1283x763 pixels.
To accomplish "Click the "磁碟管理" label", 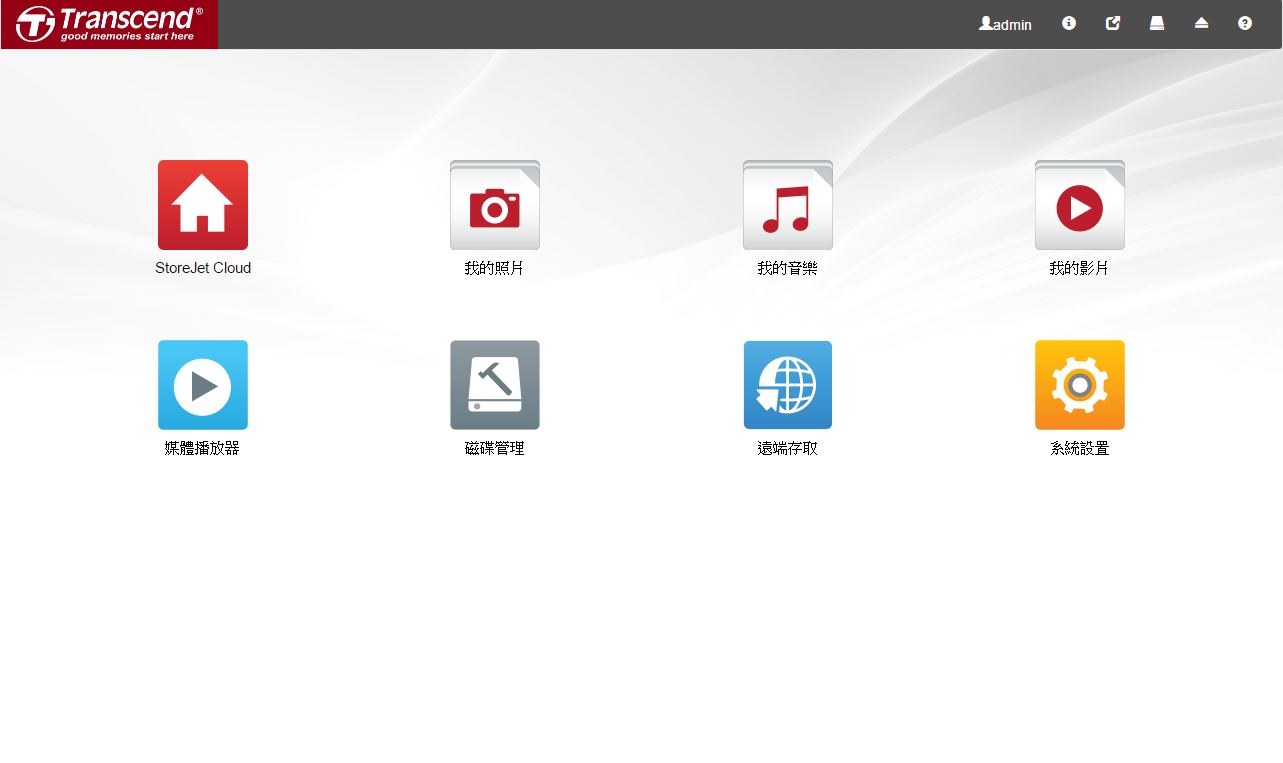I will [x=495, y=449].
